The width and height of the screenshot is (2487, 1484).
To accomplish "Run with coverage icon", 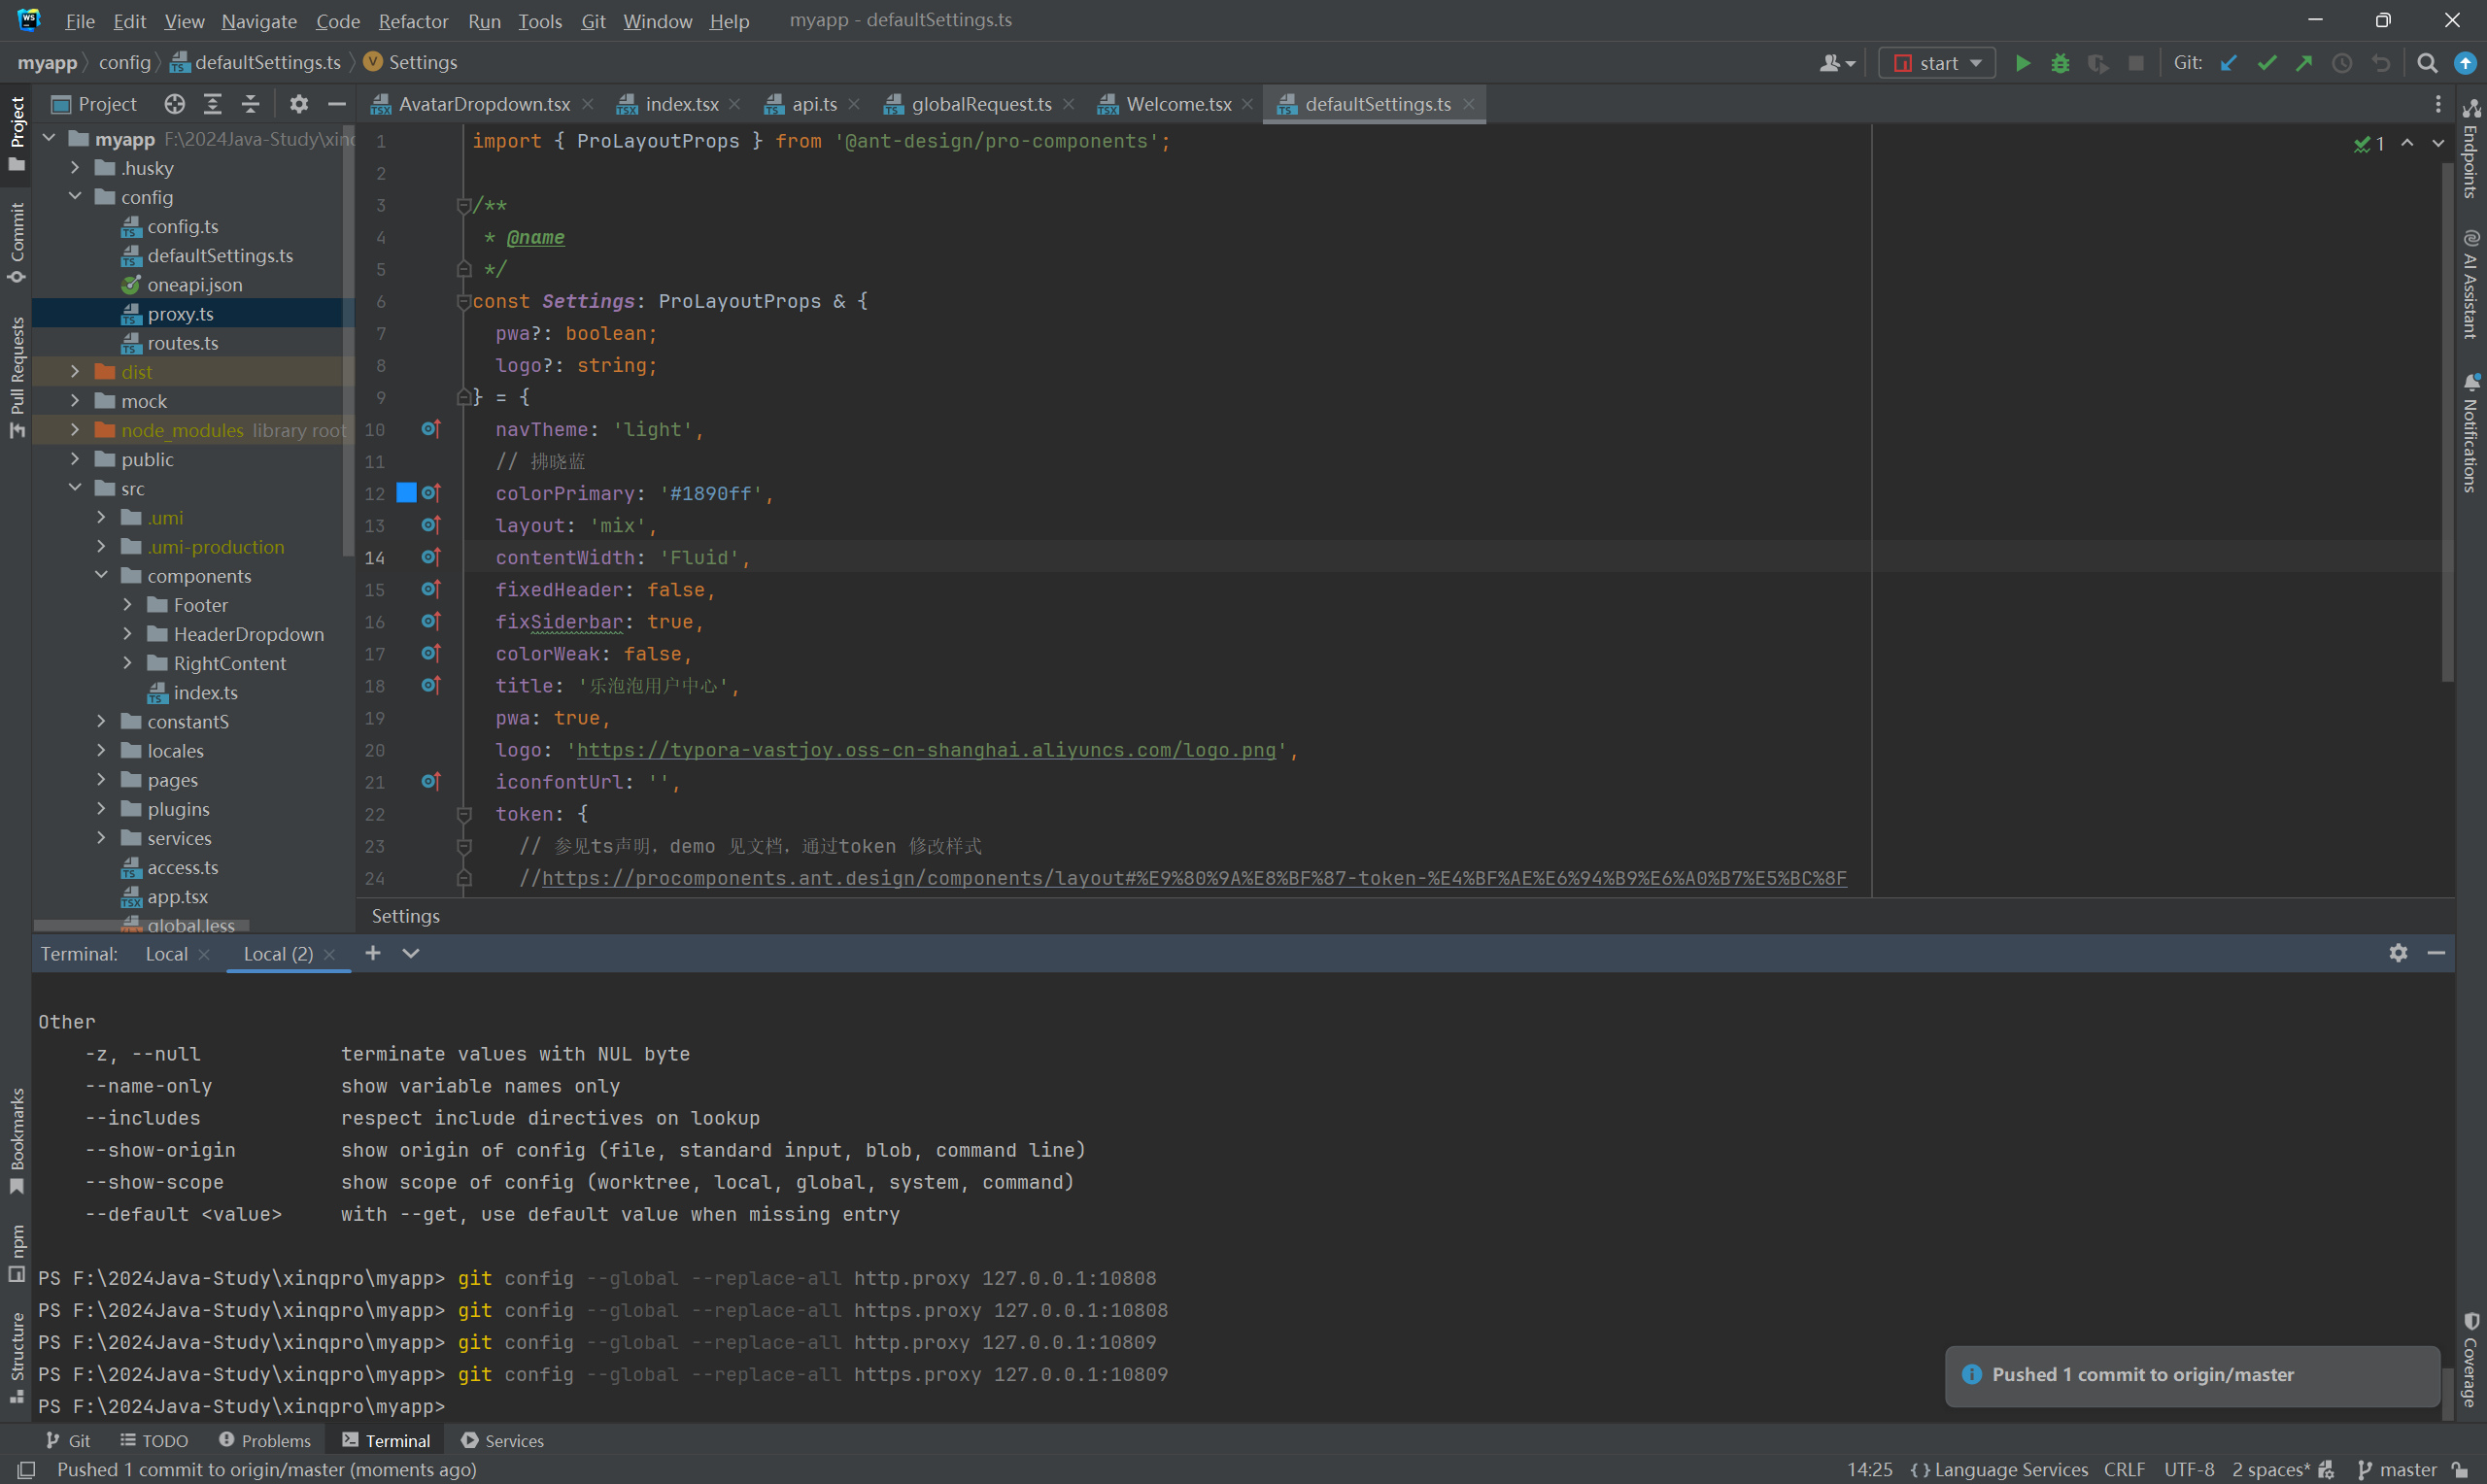I will click(x=2098, y=63).
